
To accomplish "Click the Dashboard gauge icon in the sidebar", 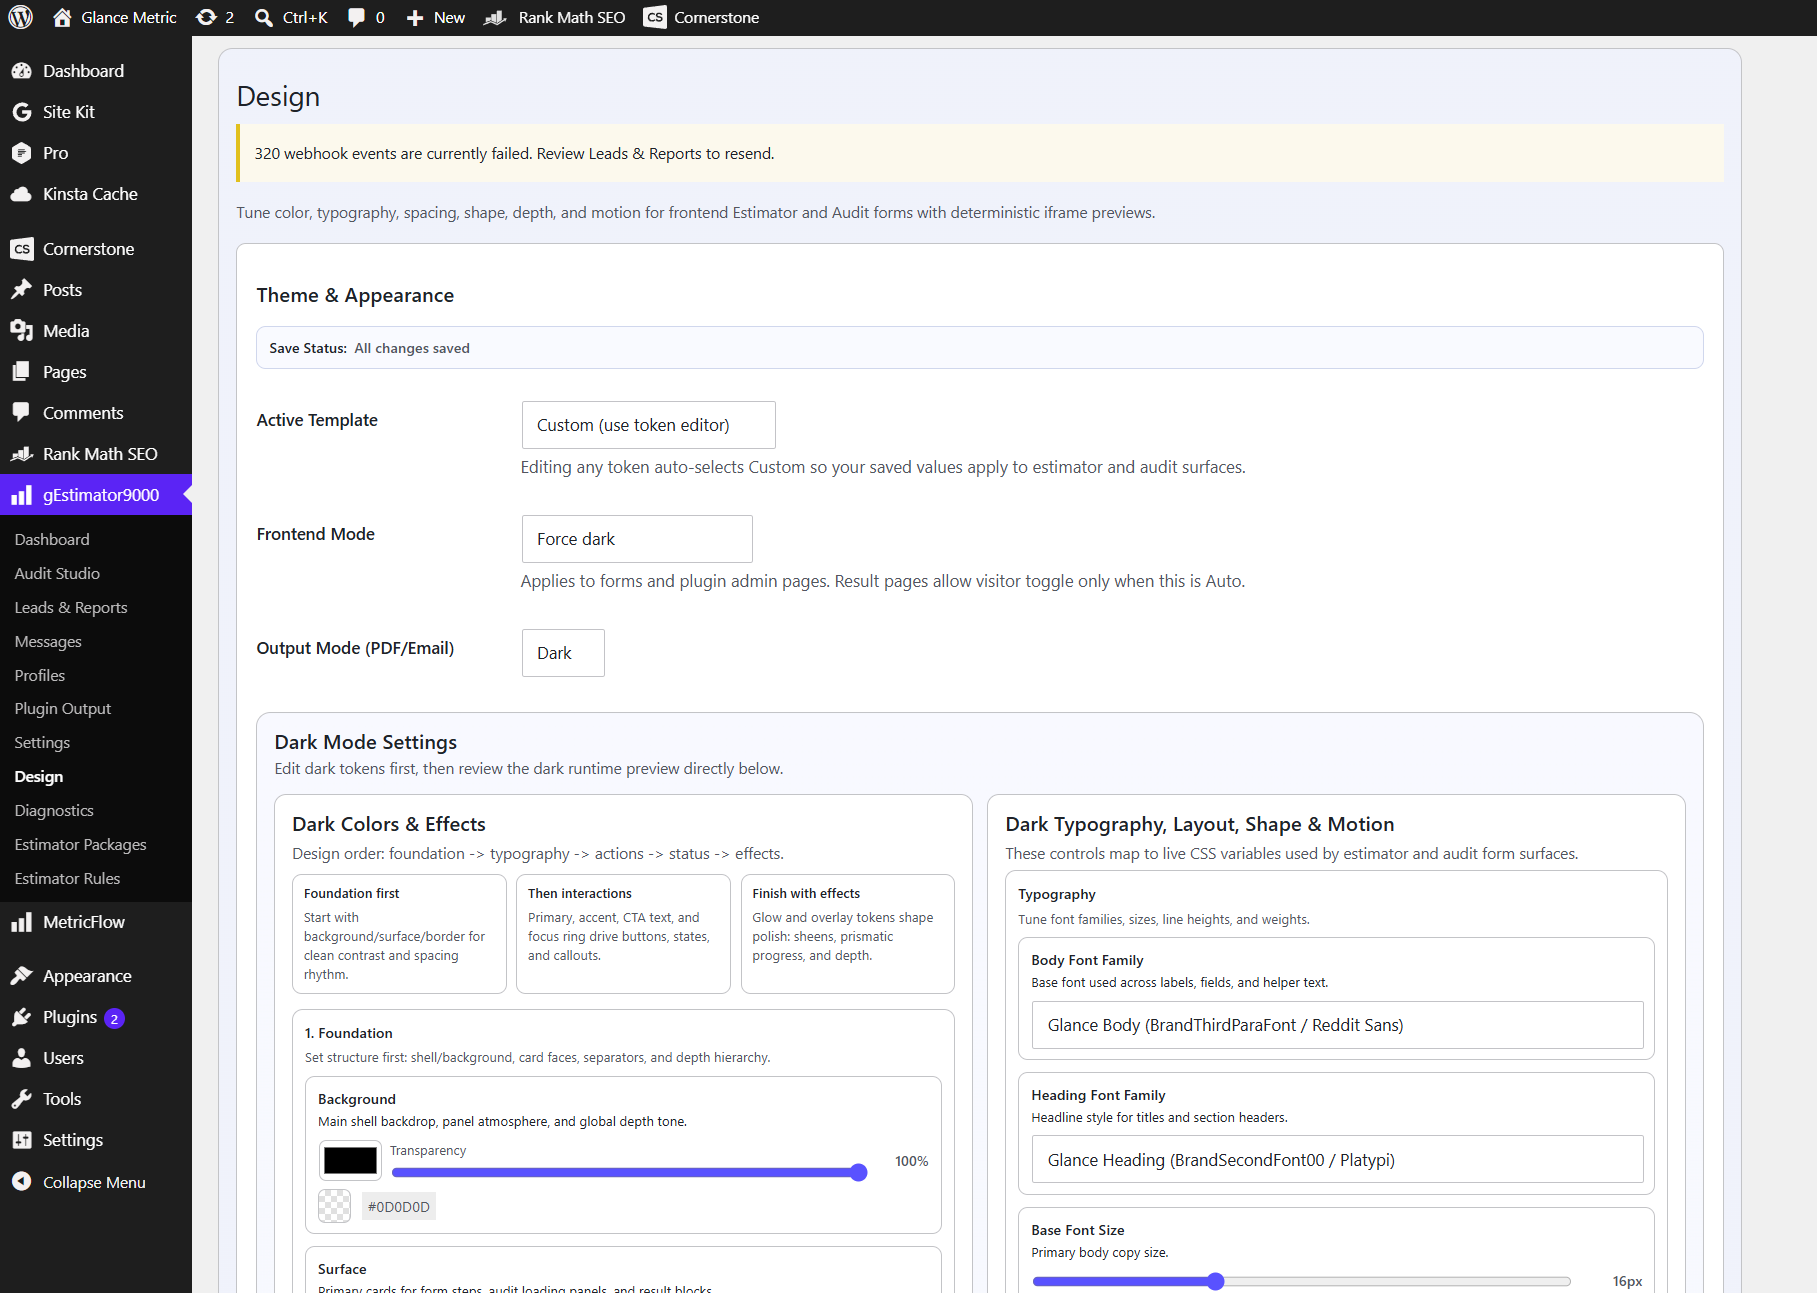I will (x=22, y=71).
